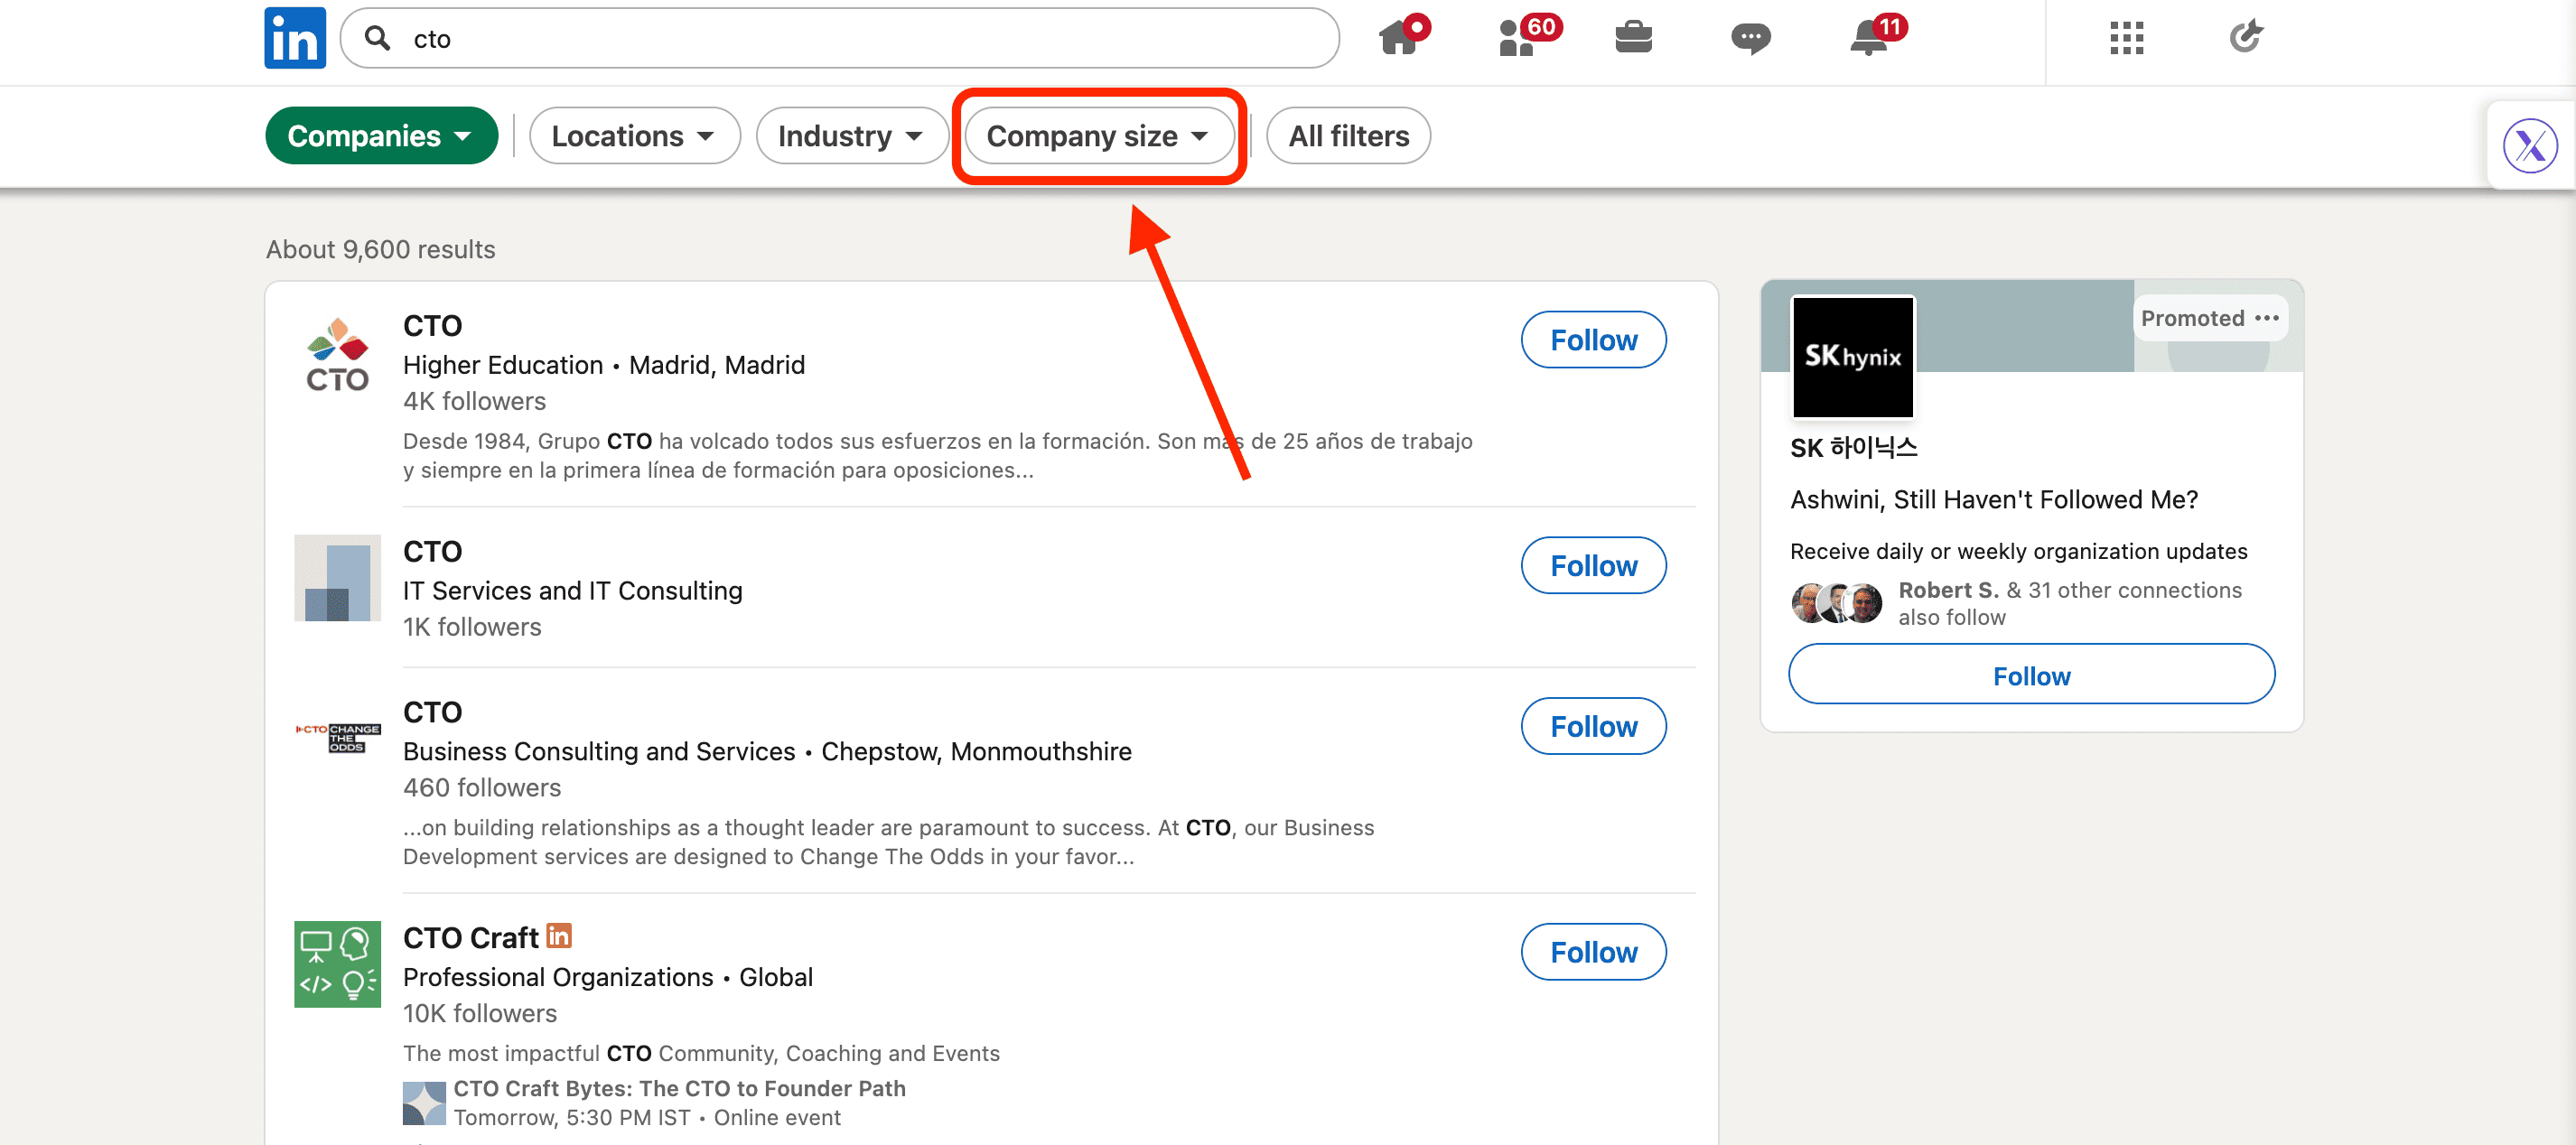Open the Notifications bell icon

click(1868, 38)
